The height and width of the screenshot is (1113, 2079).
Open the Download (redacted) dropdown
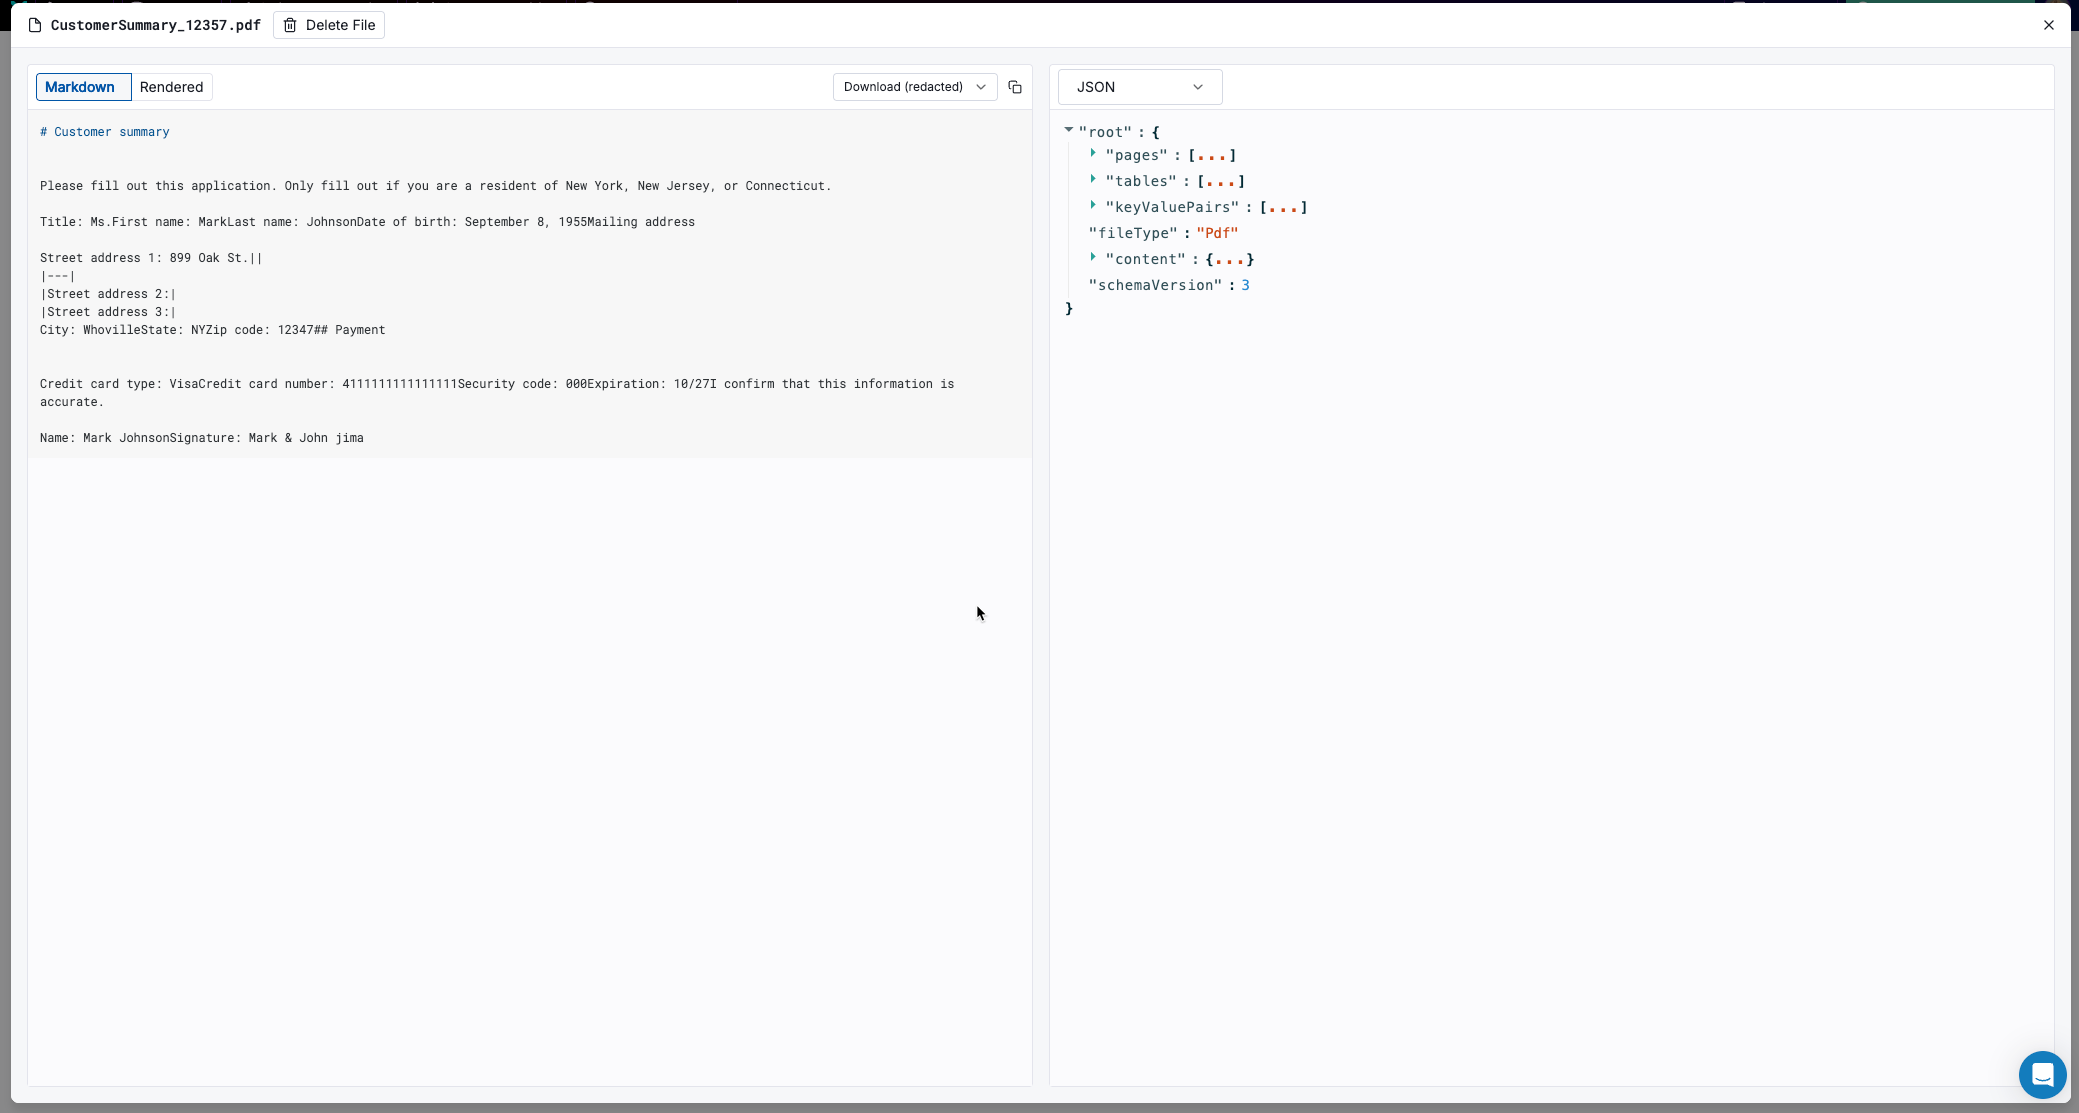click(914, 87)
